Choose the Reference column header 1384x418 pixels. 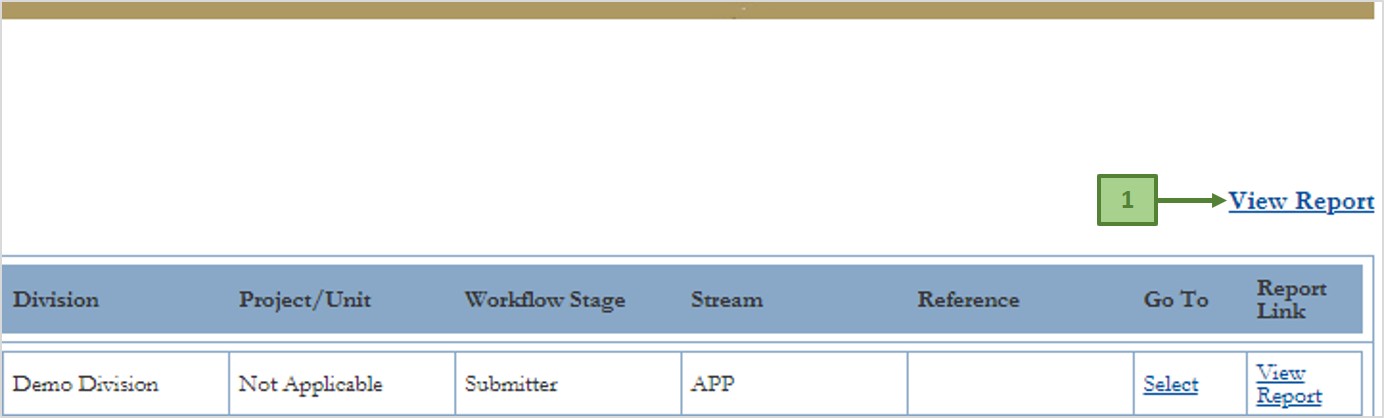968,300
